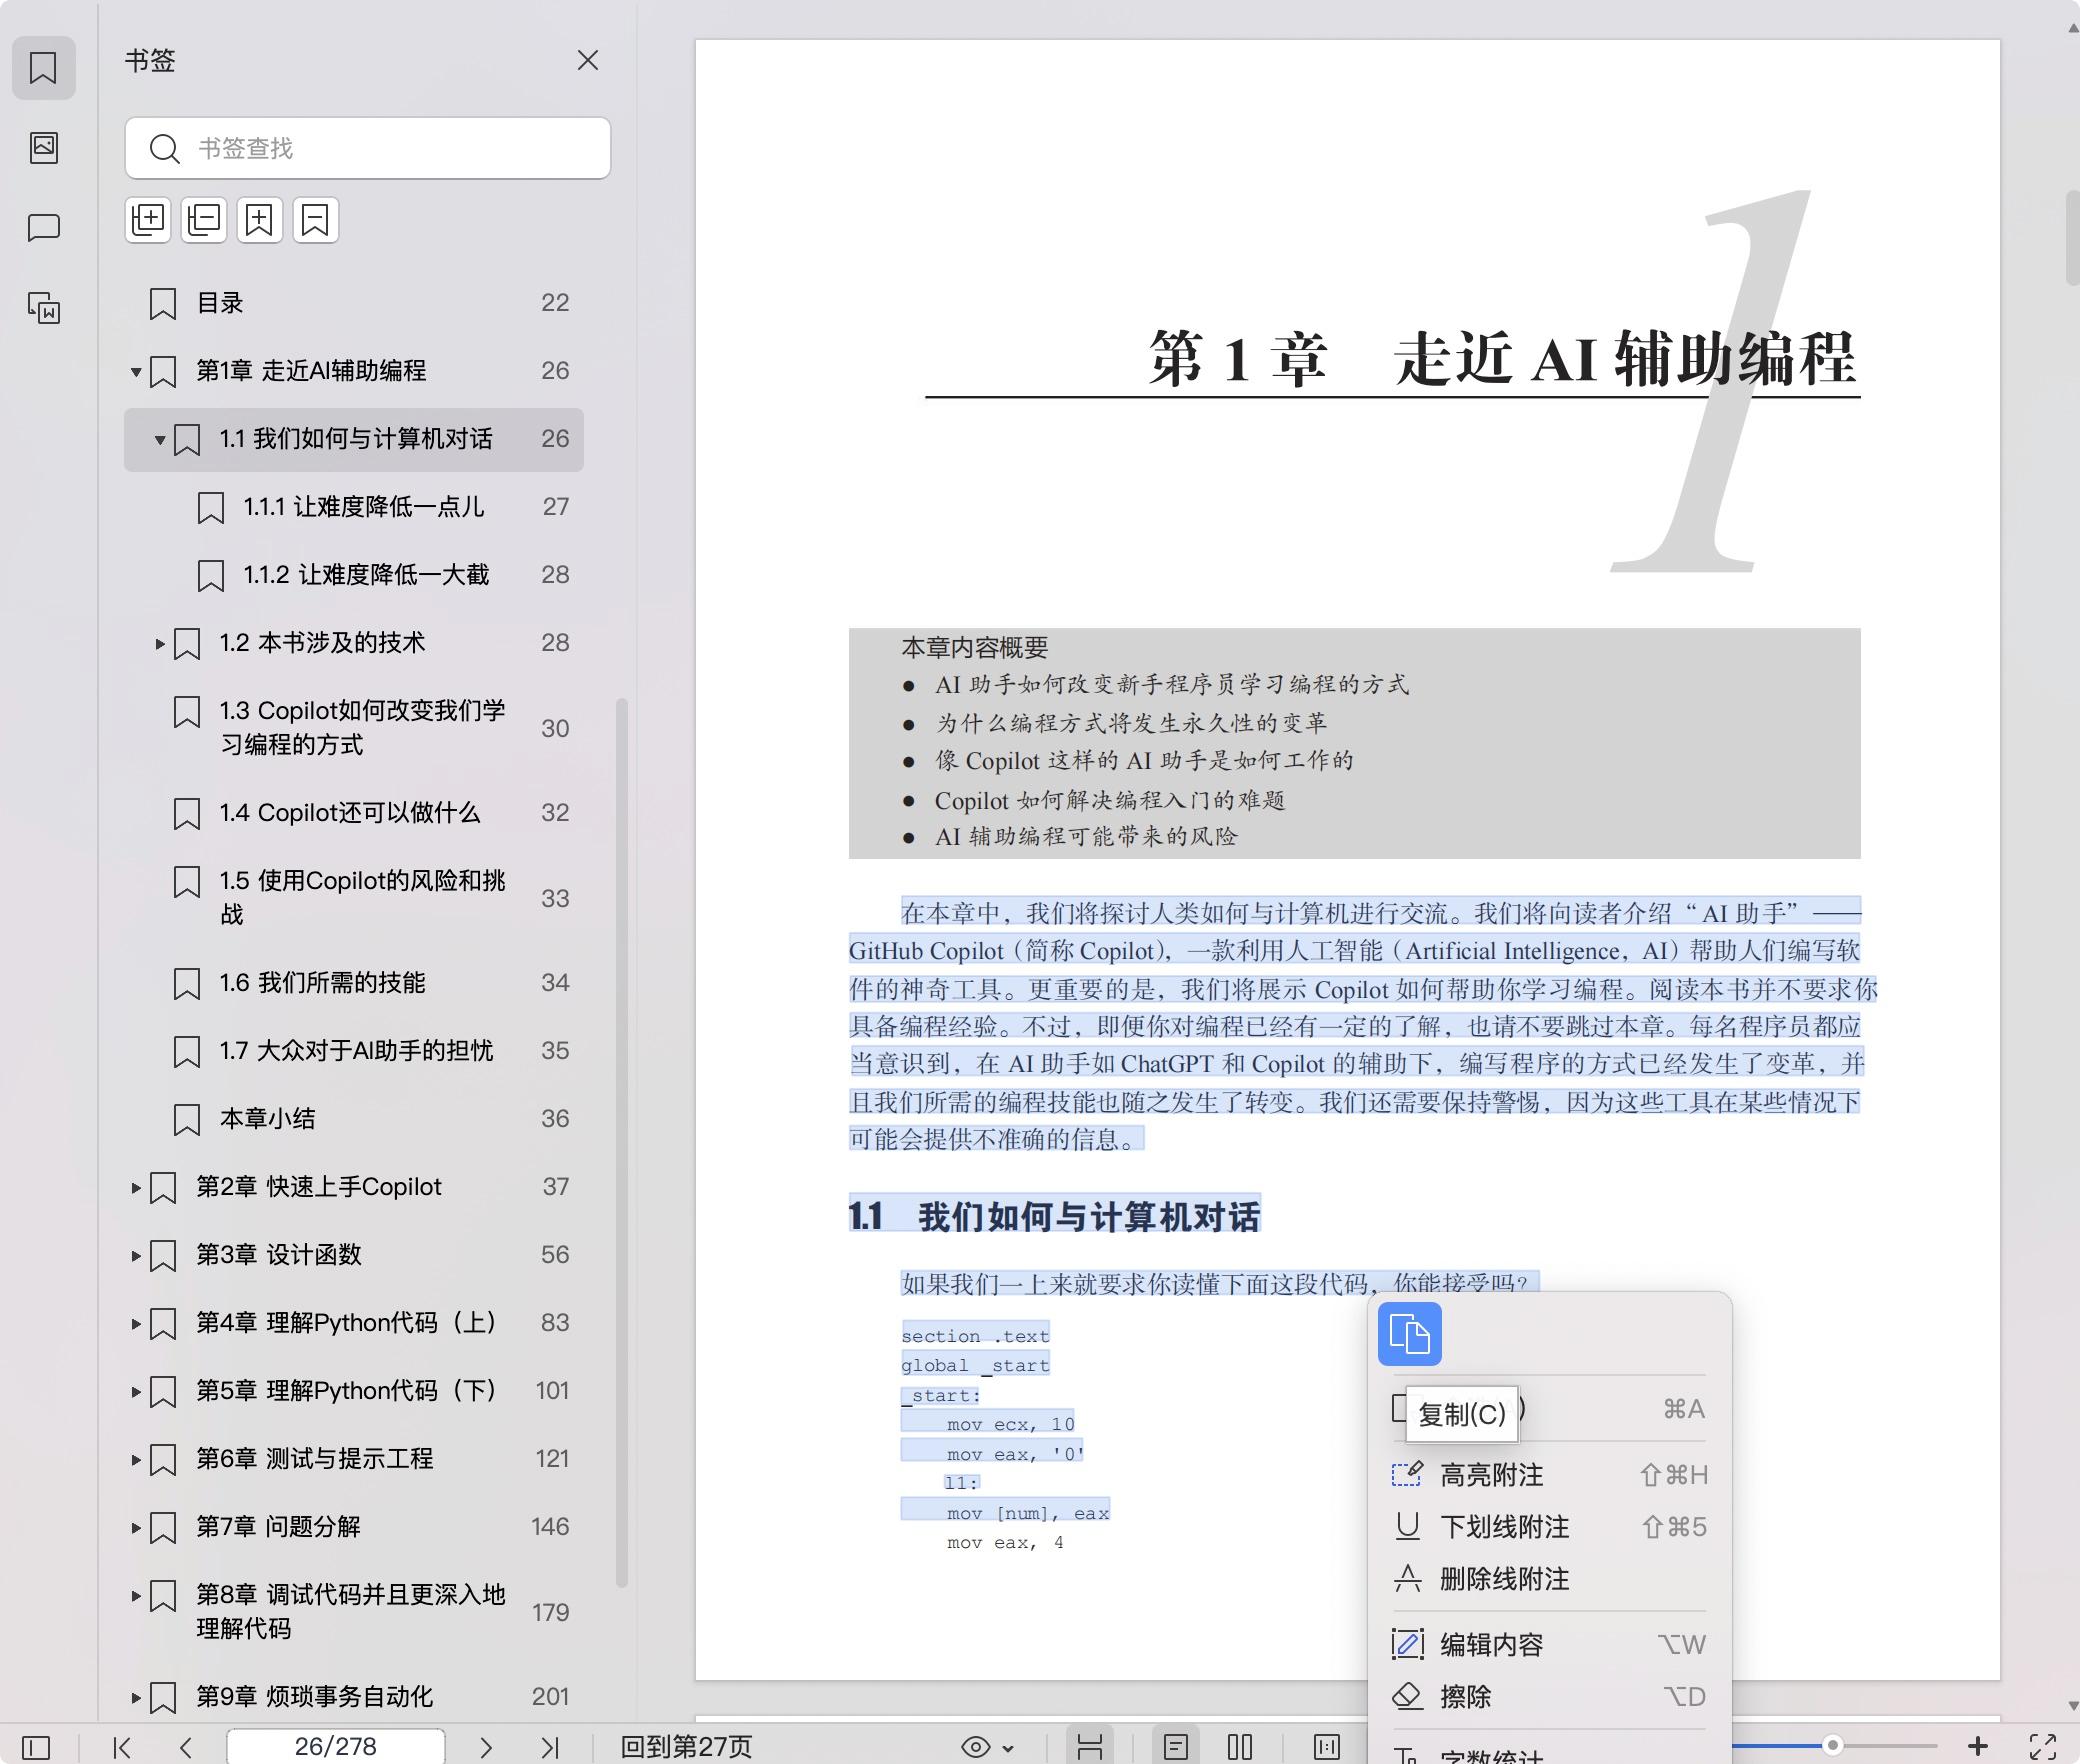2080x1764 pixels.
Task: Switch to single-page view mode
Action: pos(1176,1747)
